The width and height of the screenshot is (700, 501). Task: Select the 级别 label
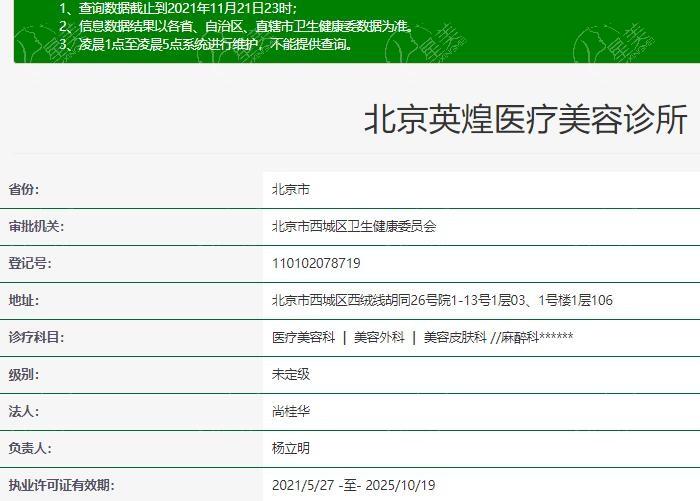(24, 374)
